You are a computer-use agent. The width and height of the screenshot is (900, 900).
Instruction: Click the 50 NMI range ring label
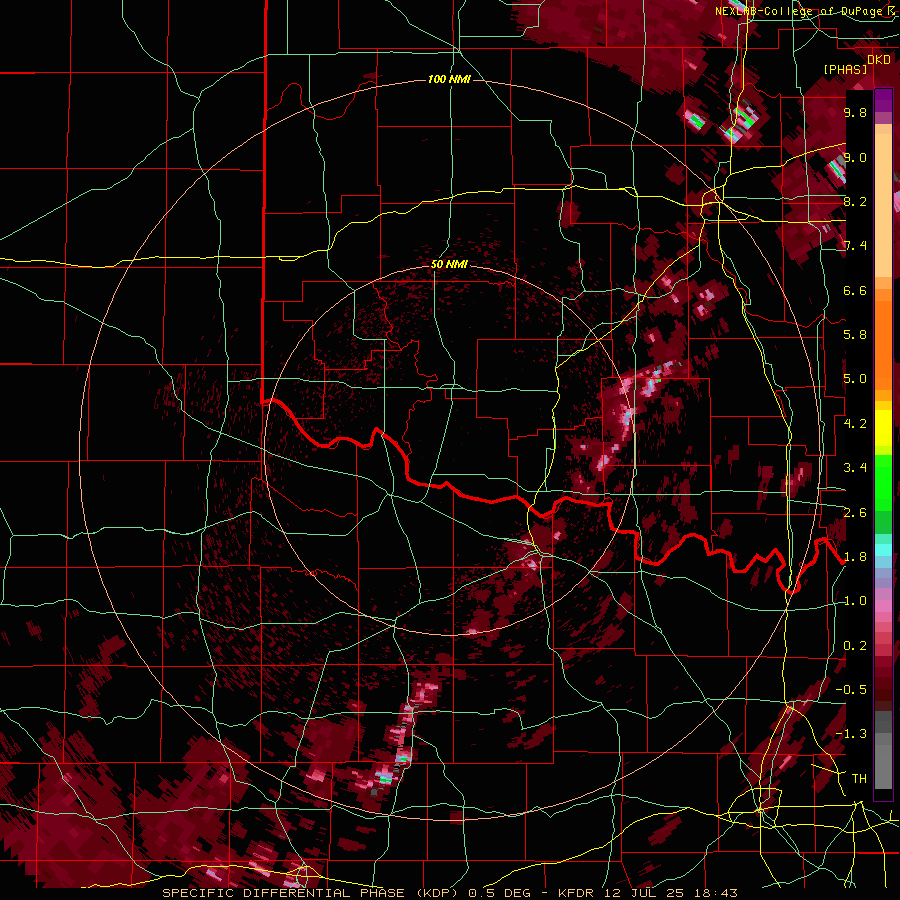(x=449, y=265)
